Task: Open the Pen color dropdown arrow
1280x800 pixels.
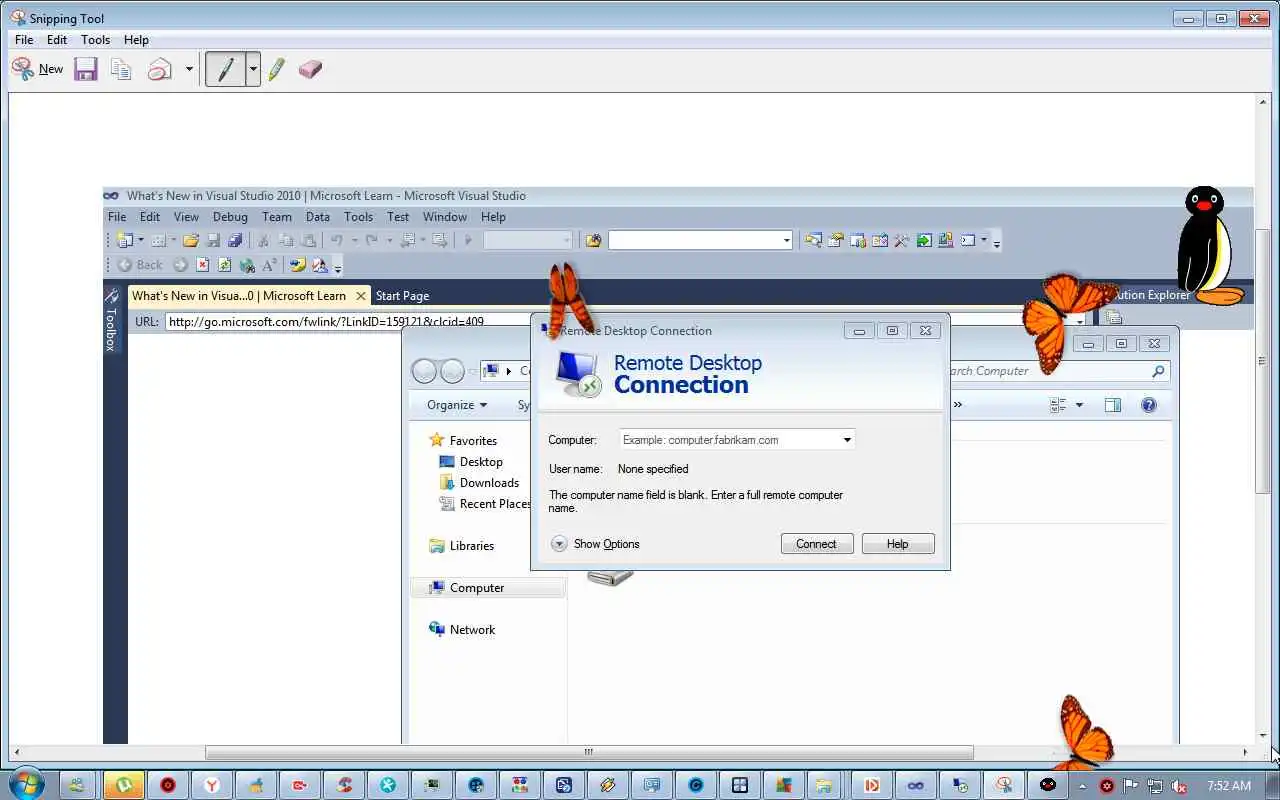Action: click(253, 69)
